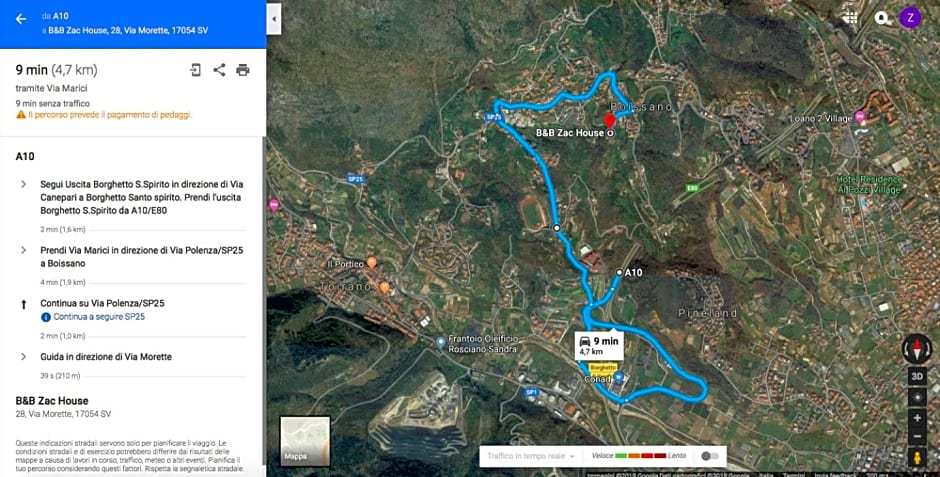Open the Traffico in tempo reale dropdown

(531, 456)
